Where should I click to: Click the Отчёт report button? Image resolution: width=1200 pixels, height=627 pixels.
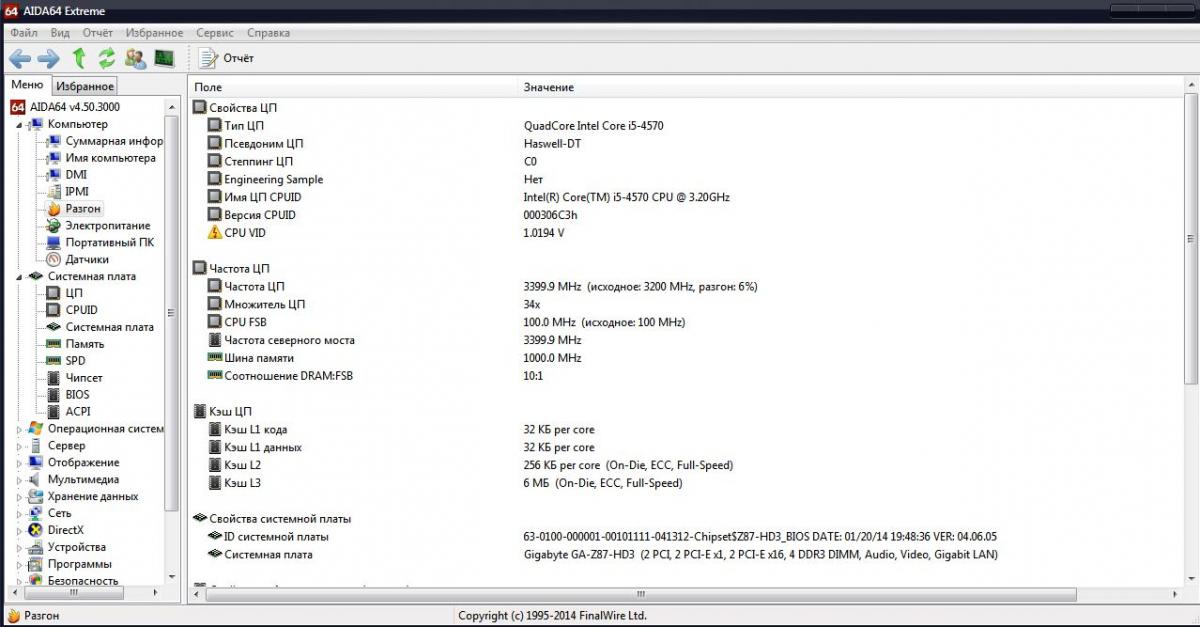(227, 58)
